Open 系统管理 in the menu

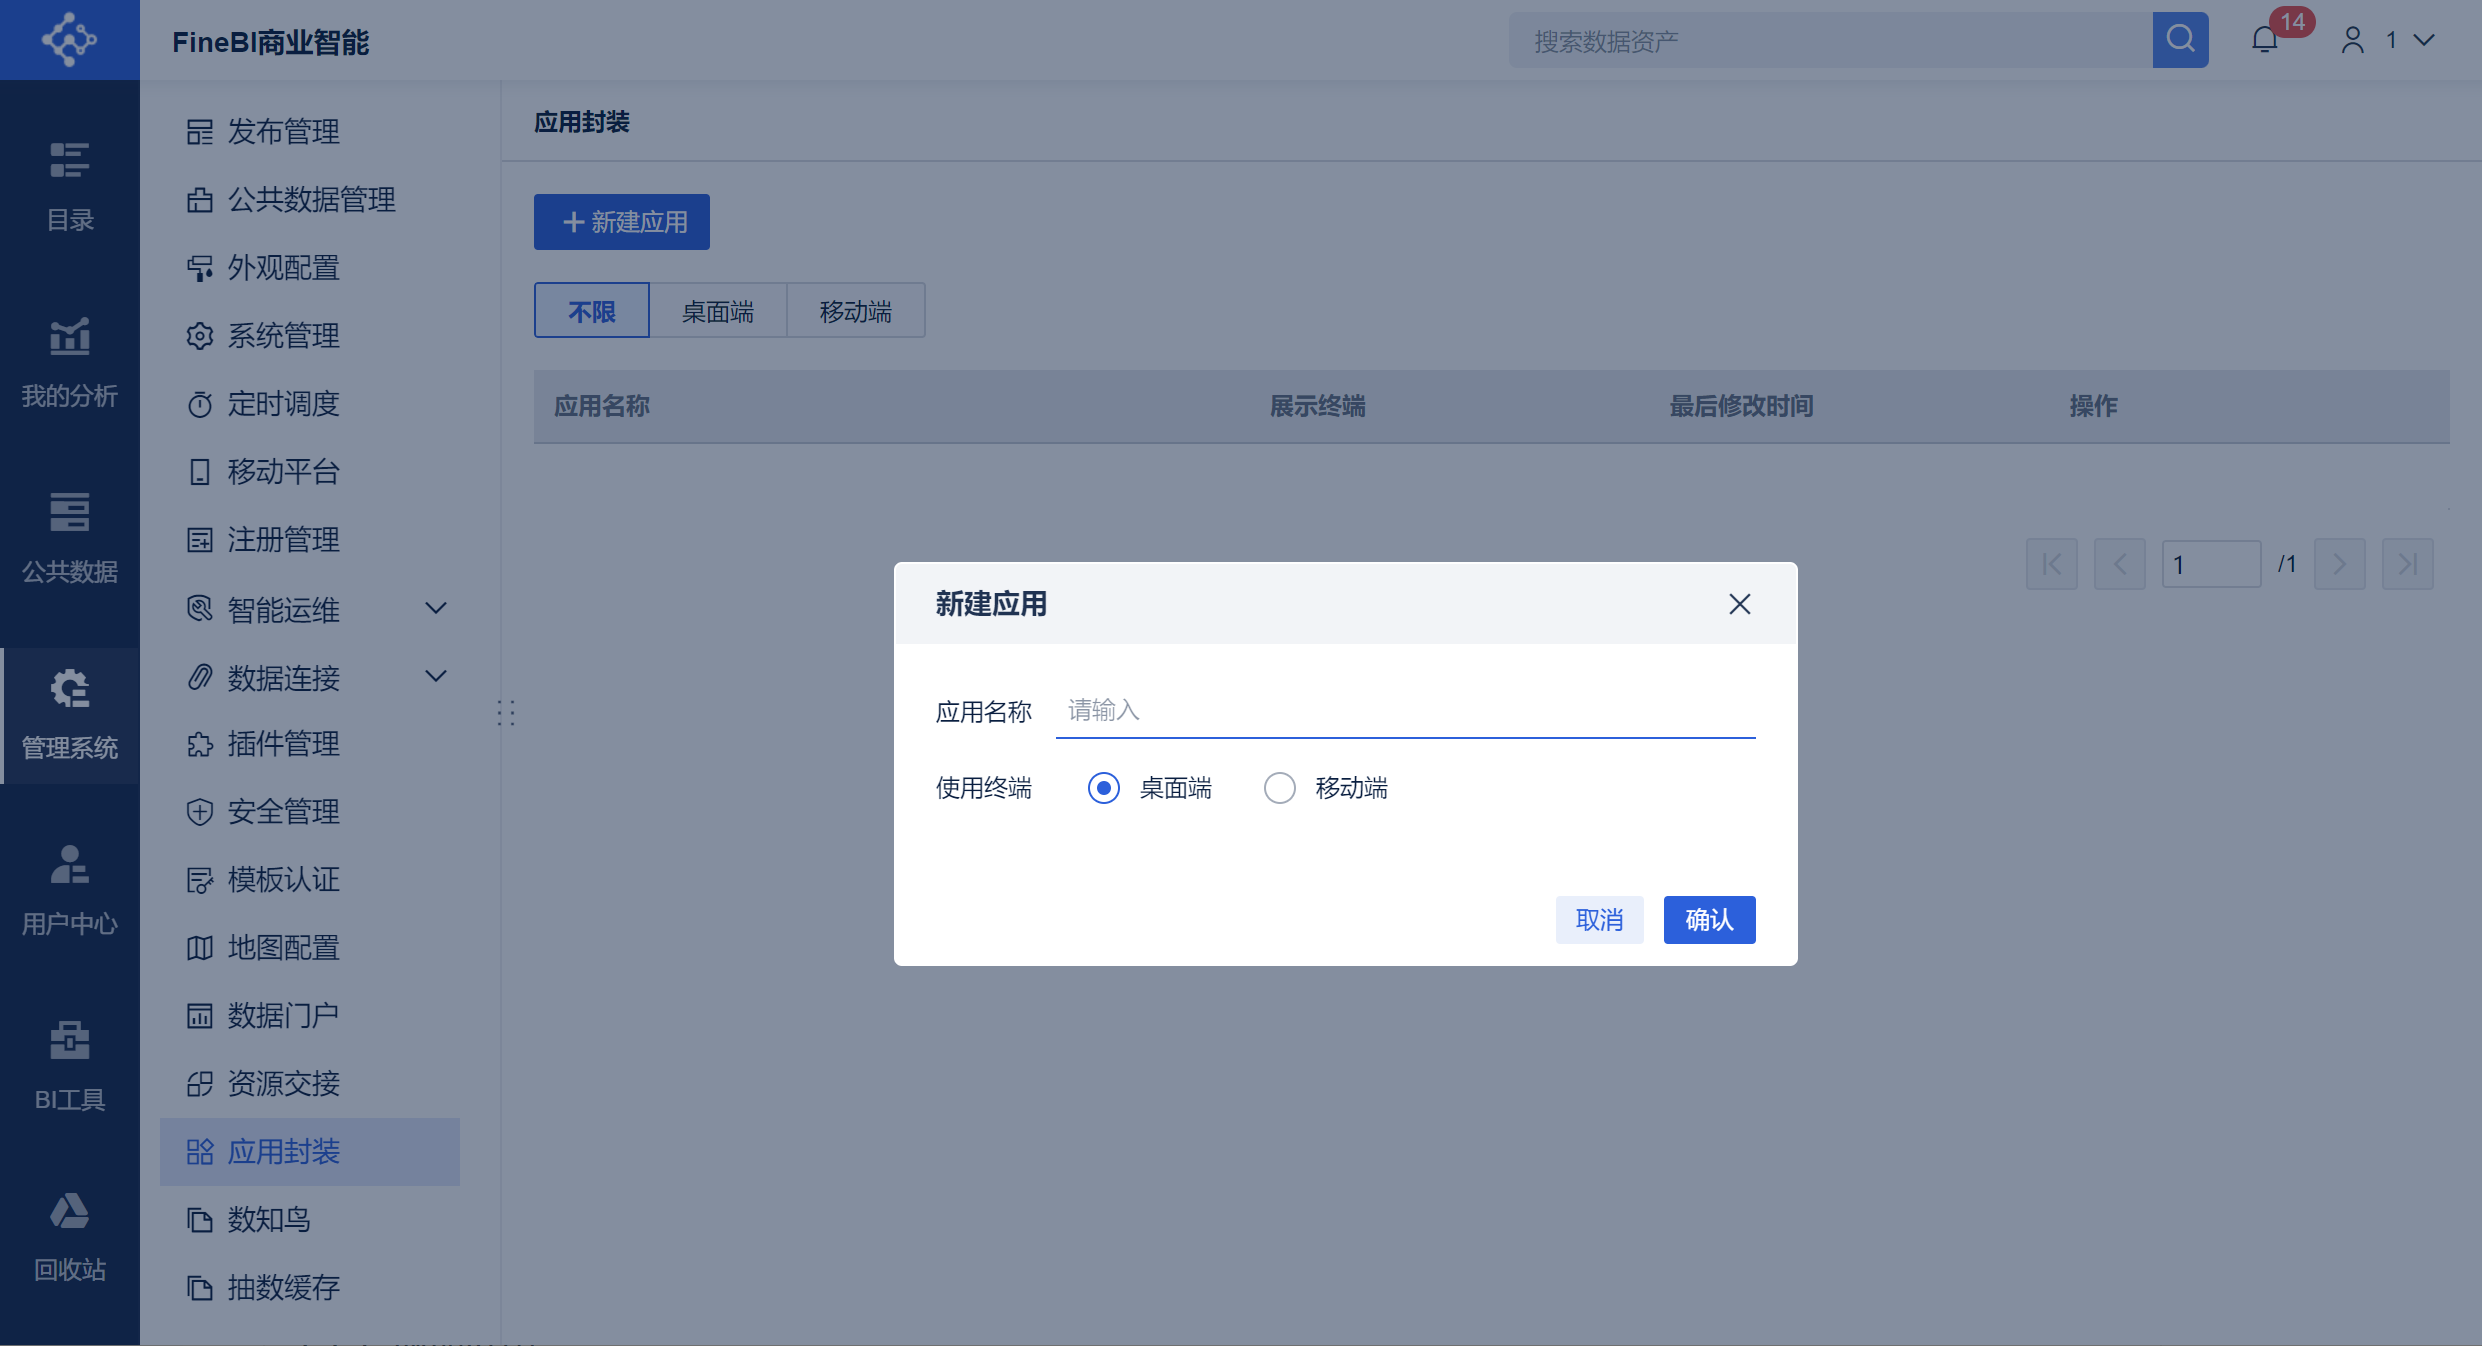(283, 336)
